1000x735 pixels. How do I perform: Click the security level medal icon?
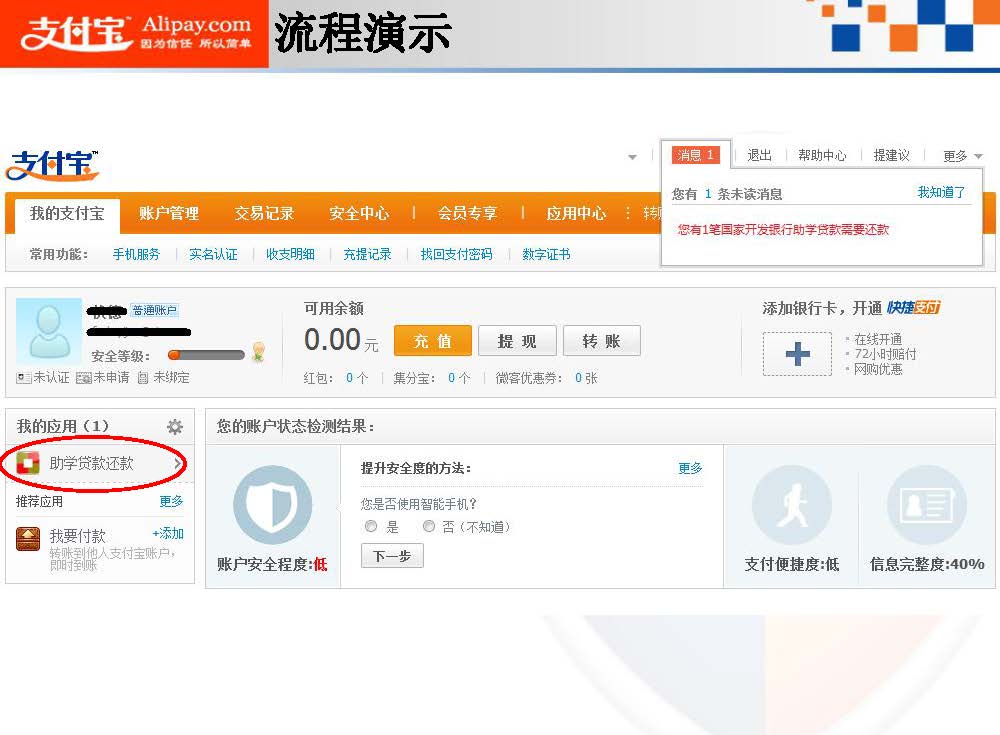pyautogui.click(x=258, y=352)
